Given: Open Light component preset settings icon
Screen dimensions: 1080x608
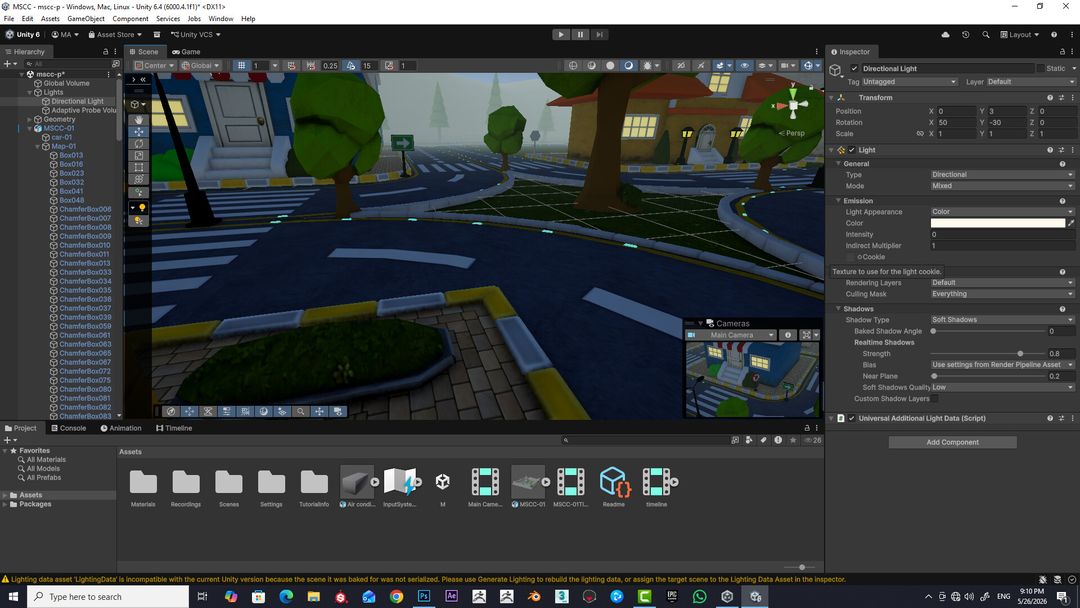Looking at the screenshot, I should (1061, 150).
